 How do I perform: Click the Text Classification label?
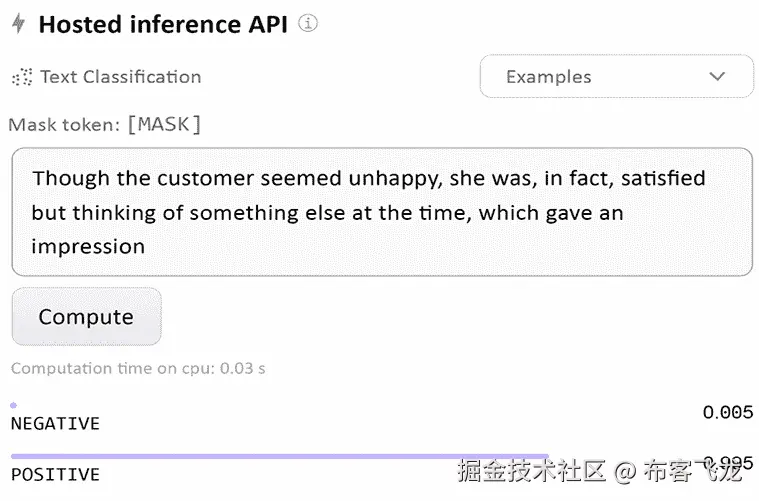[x=120, y=77]
